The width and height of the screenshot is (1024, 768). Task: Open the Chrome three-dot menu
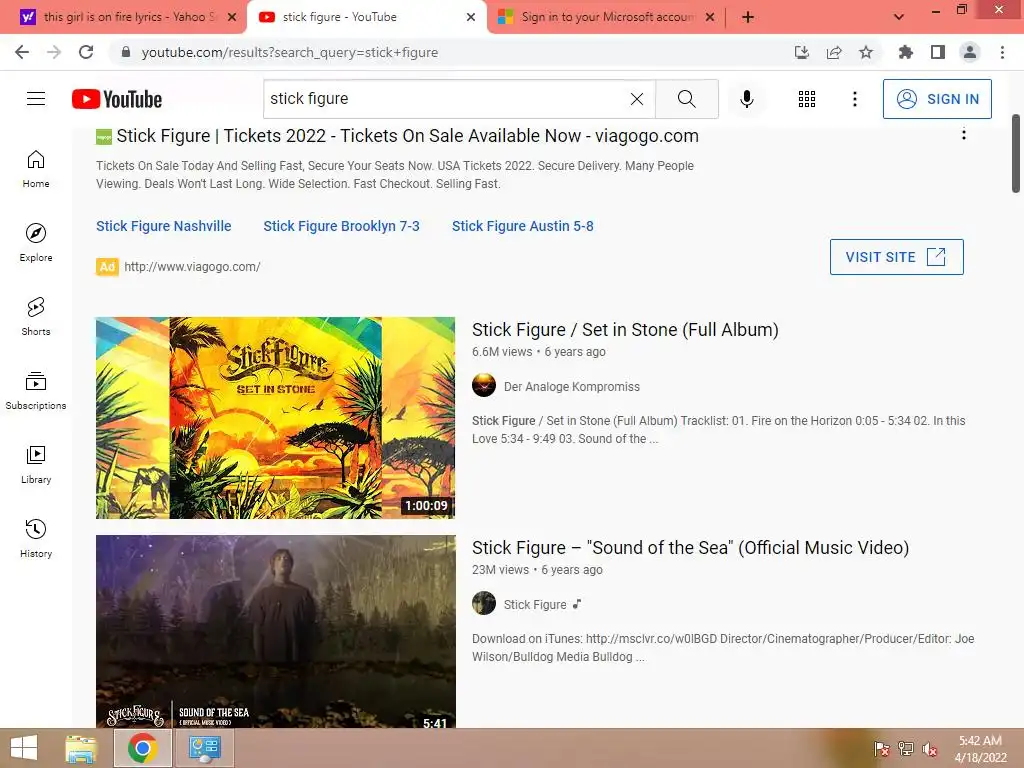click(1002, 52)
